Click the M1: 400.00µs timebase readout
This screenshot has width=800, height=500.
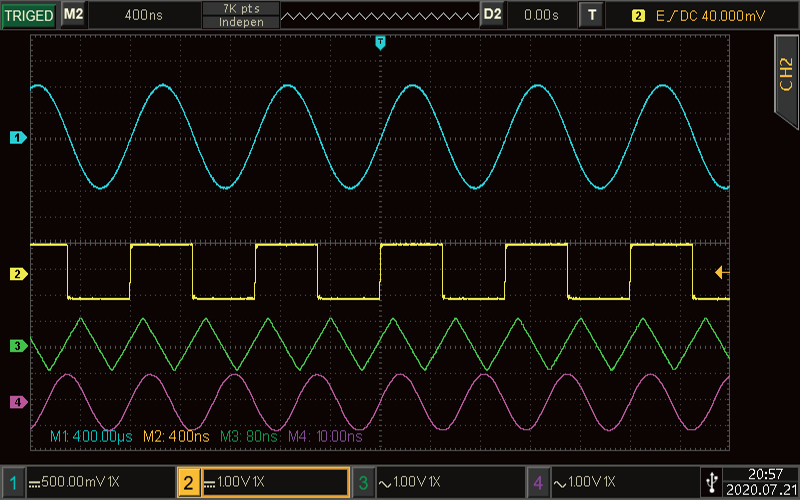91,436
